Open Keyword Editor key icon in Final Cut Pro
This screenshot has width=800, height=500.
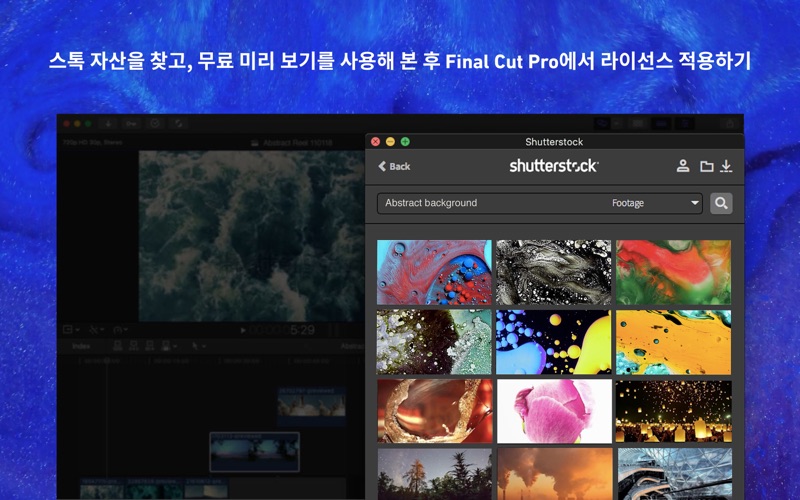(131, 123)
